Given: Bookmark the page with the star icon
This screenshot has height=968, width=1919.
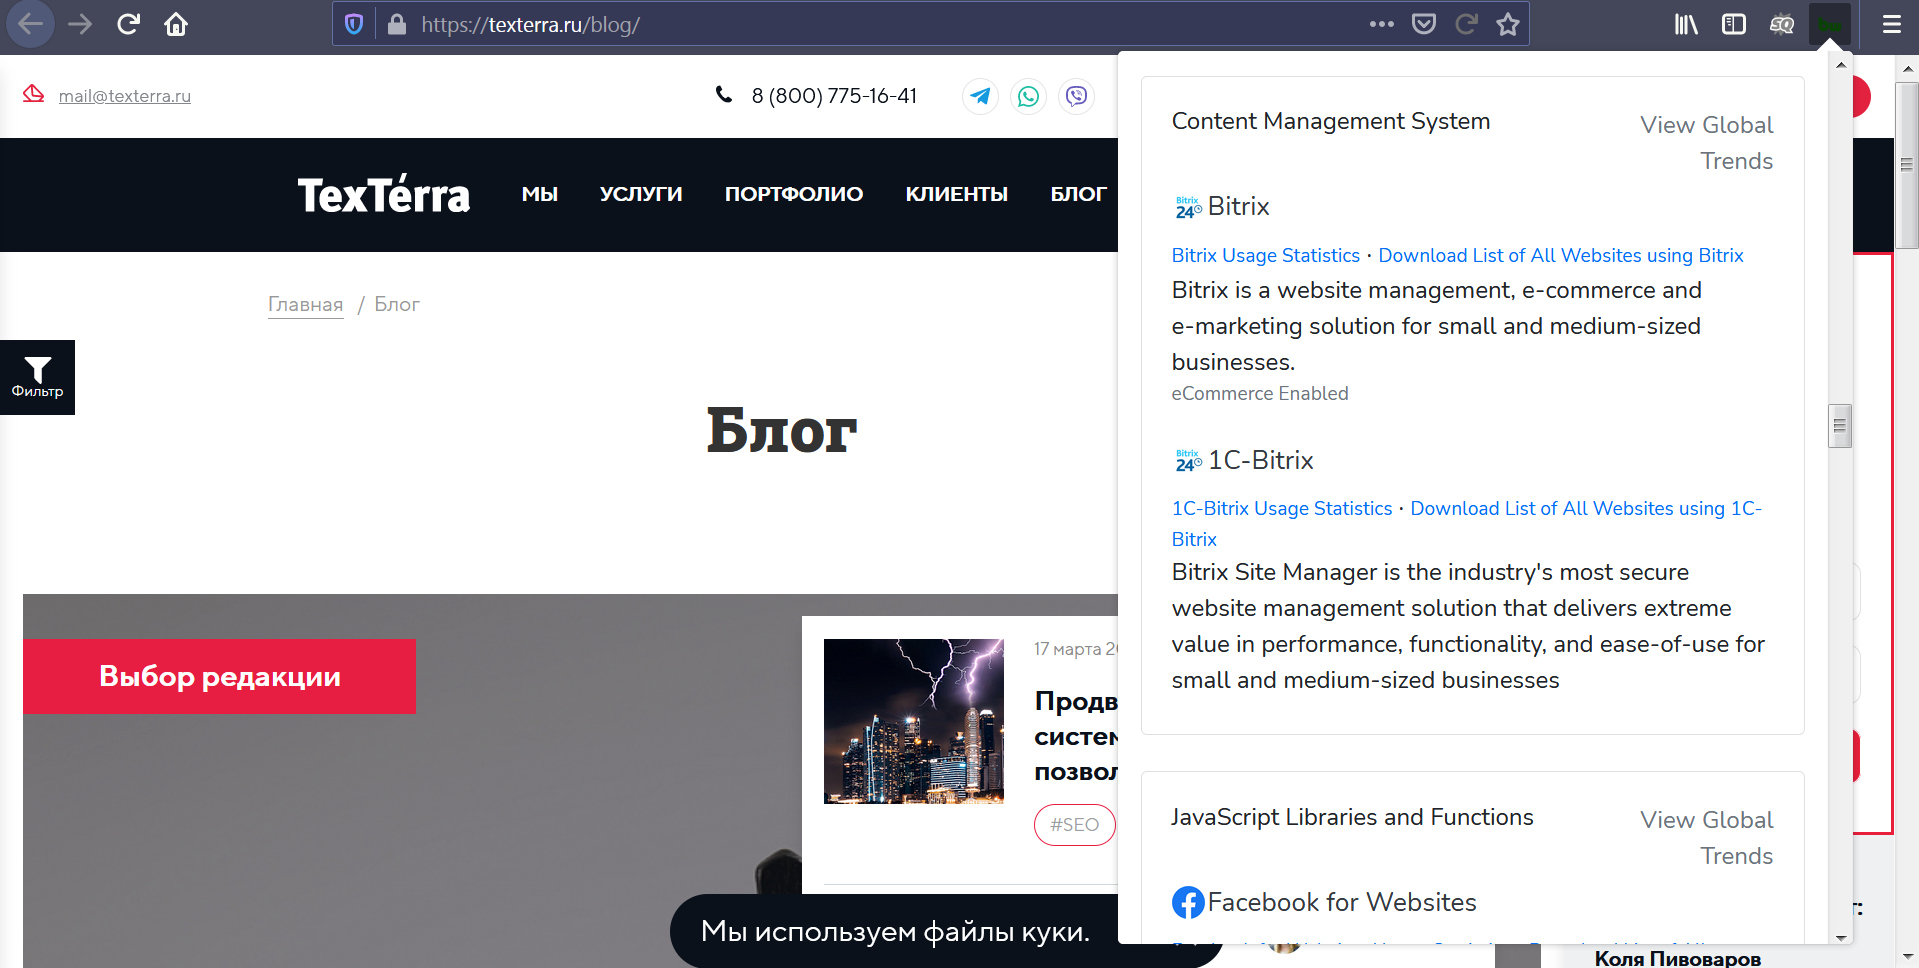Looking at the screenshot, I should point(1506,24).
